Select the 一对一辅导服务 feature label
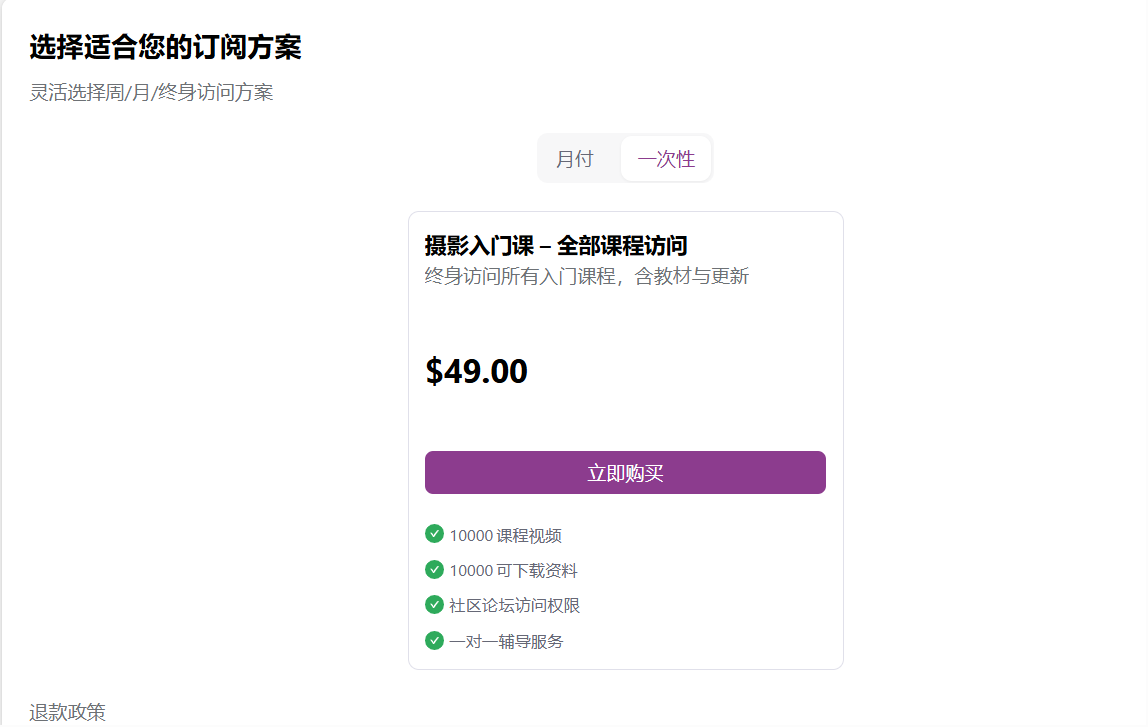This screenshot has height=727, width=1148. point(506,642)
